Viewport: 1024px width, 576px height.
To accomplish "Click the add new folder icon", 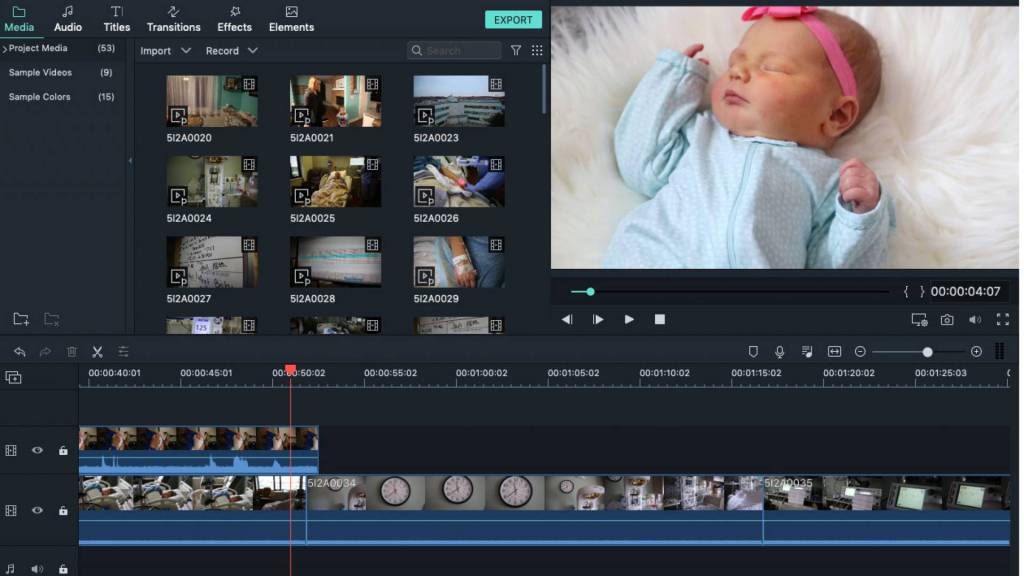I will tap(21, 319).
